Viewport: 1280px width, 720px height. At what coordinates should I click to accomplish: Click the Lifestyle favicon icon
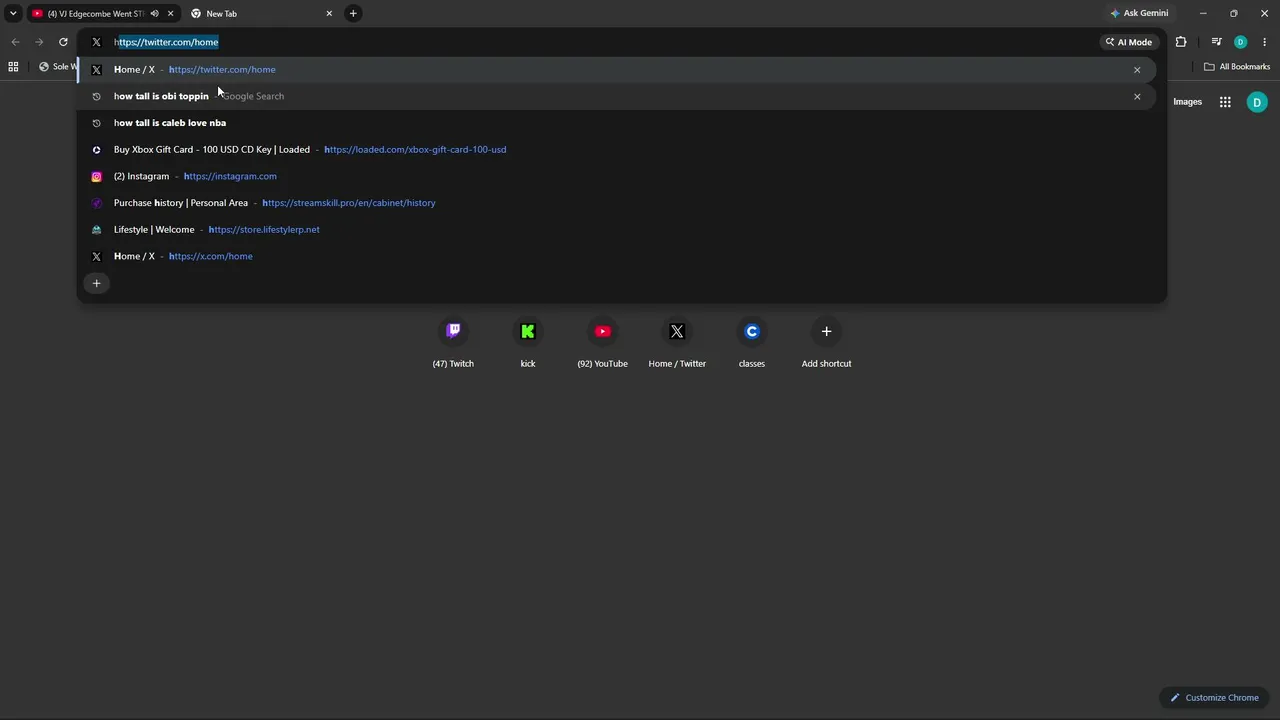click(x=96, y=230)
